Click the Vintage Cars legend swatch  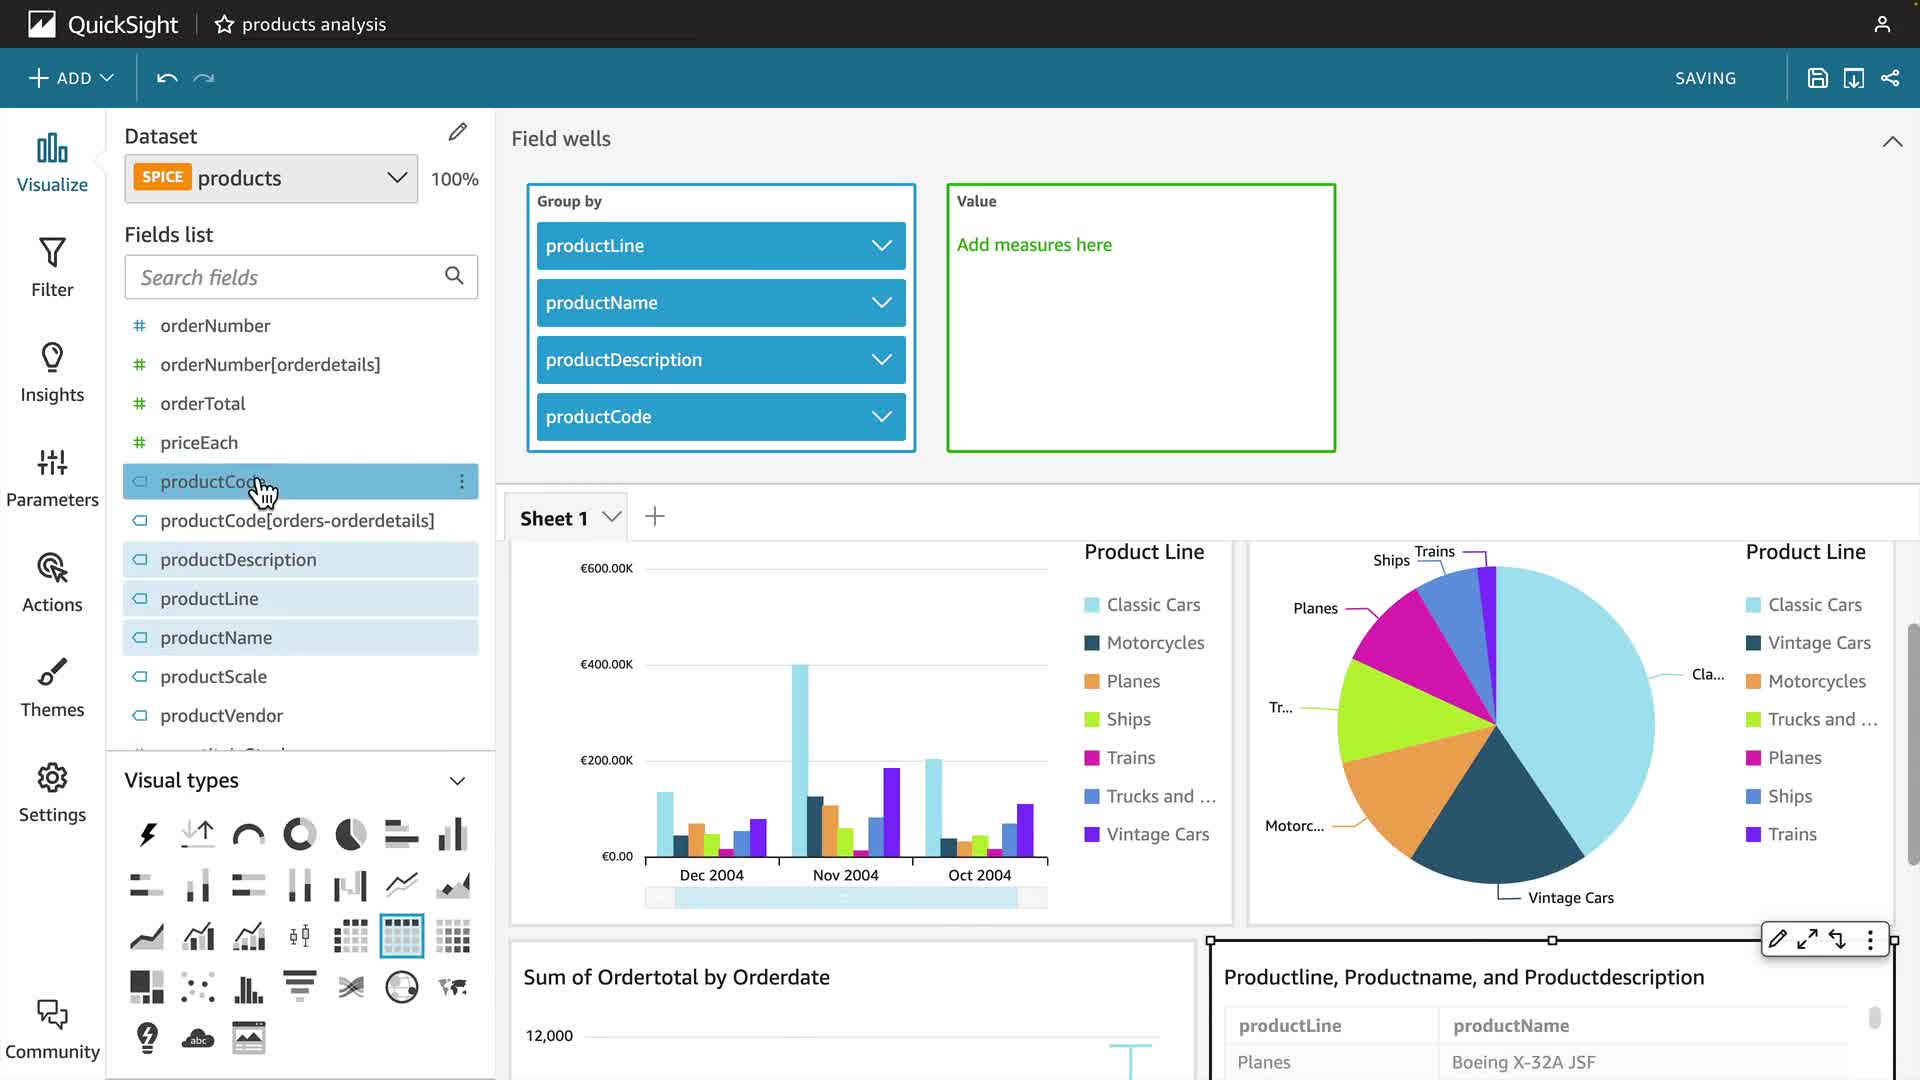pyautogui.click(x=1092, y=834)
